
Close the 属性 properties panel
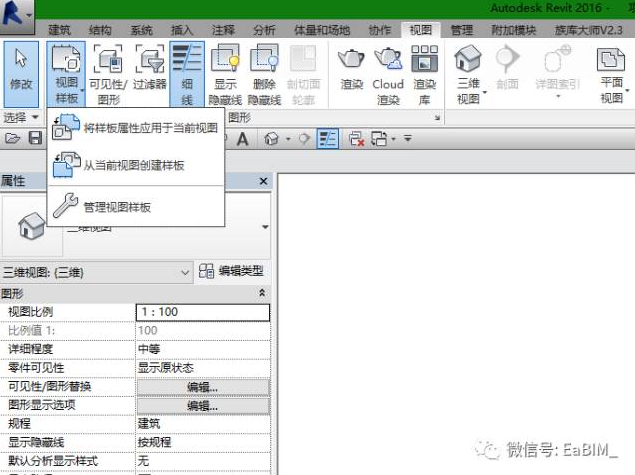point(263,181)
